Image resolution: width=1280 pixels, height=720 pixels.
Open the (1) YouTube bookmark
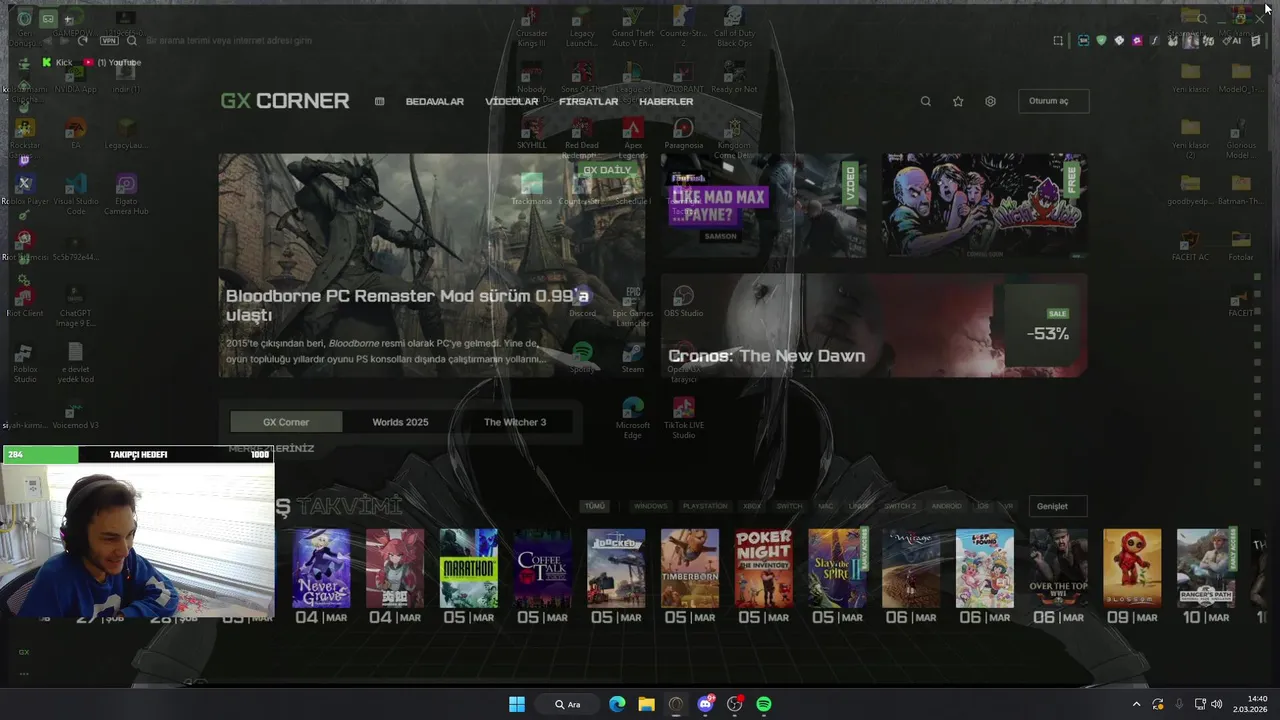[x=113, y=62]
